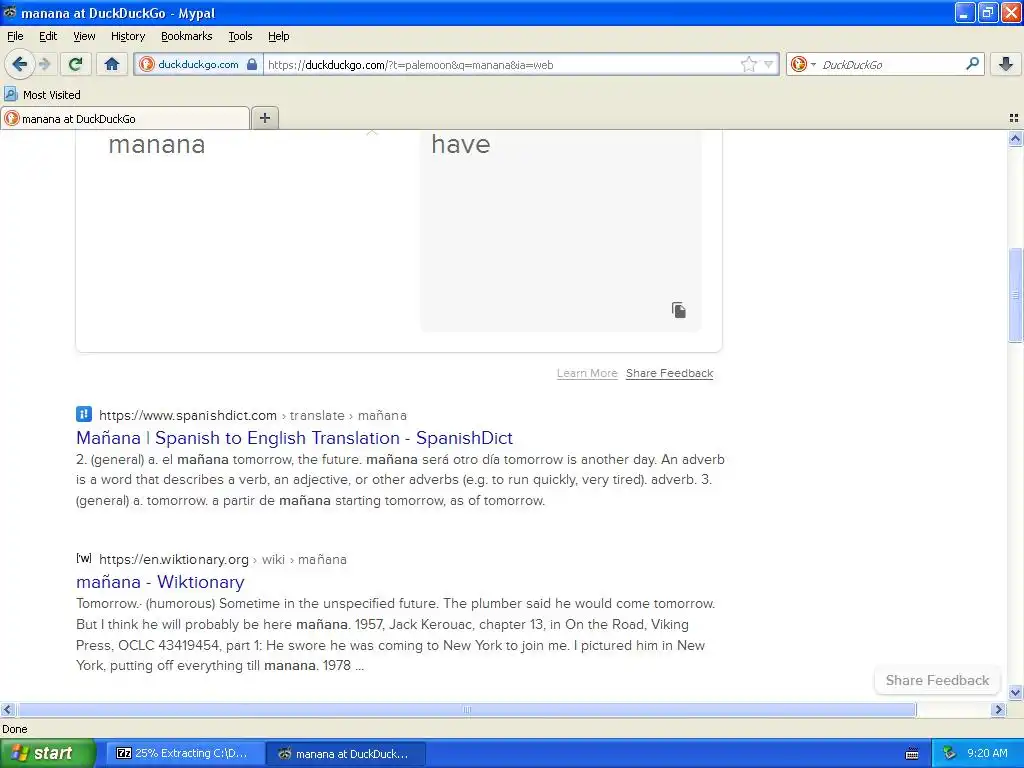Open the View menu
This screenshot has height=768, width=1024.
84,36
